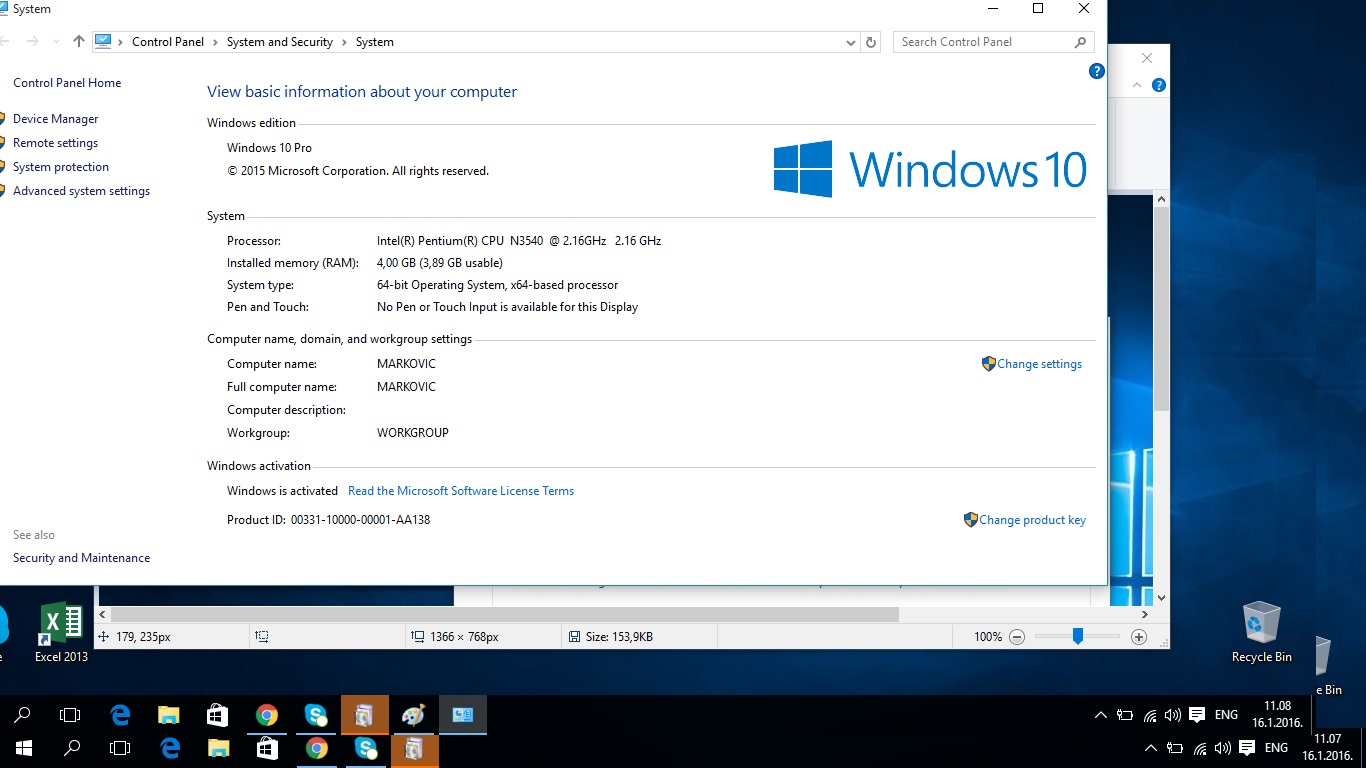Click the battery icon beside the 11.08 clock
Viewport: 1366px width, 768px height.
click(1125, 715)
